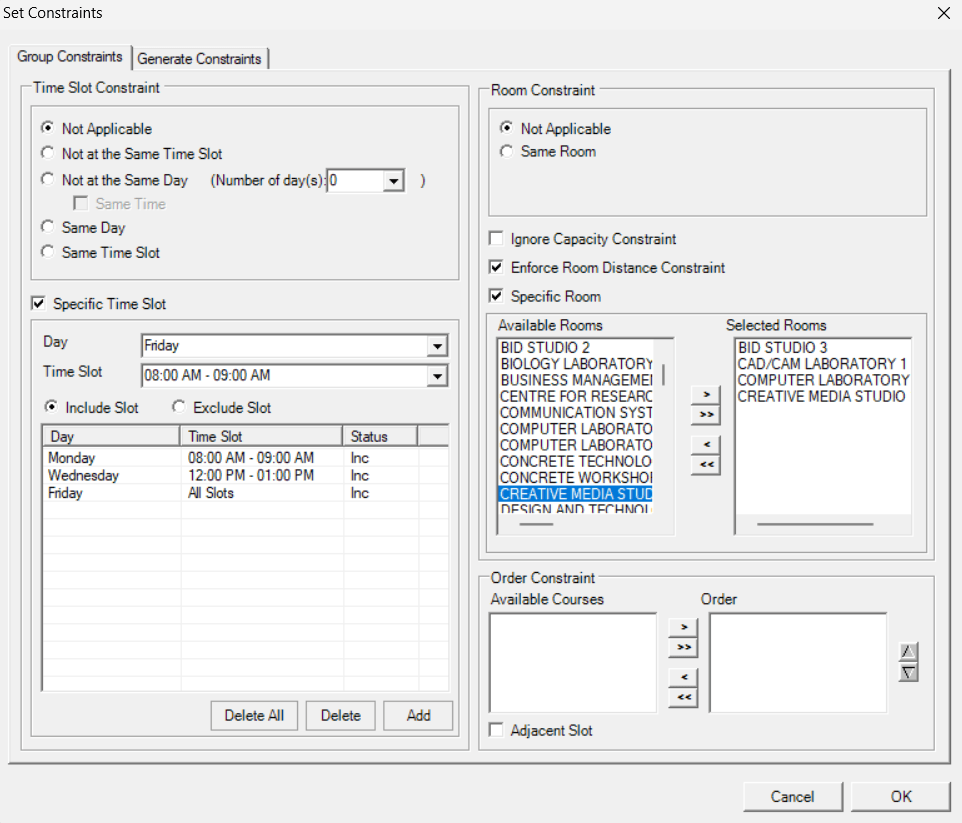
Task: Move course up in Order list
Action: click(x=908, y=651)
